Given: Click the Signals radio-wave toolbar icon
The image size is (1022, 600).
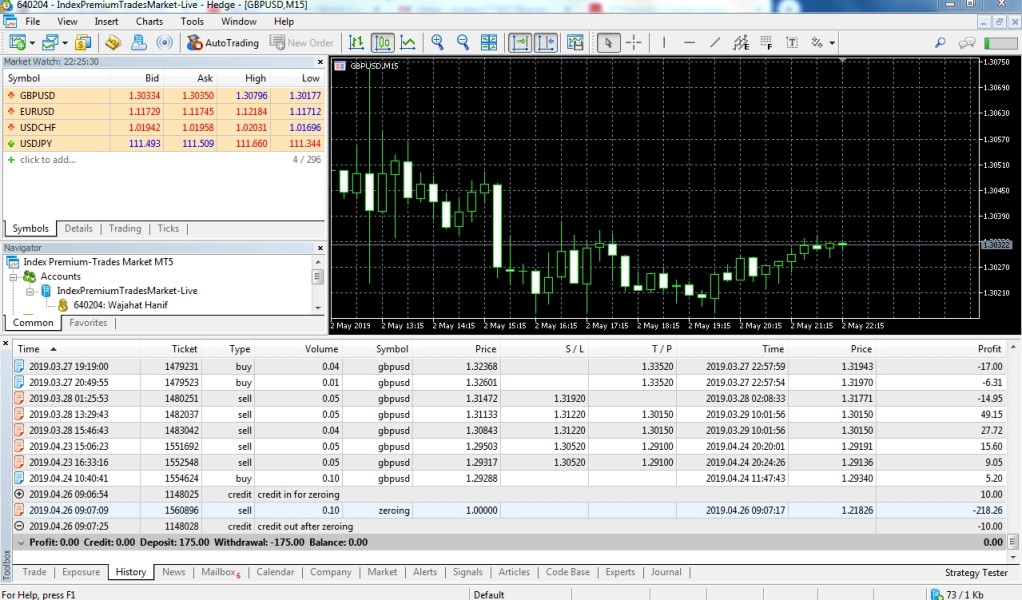Looking at the screenshot, I should (x=165, y=43).
